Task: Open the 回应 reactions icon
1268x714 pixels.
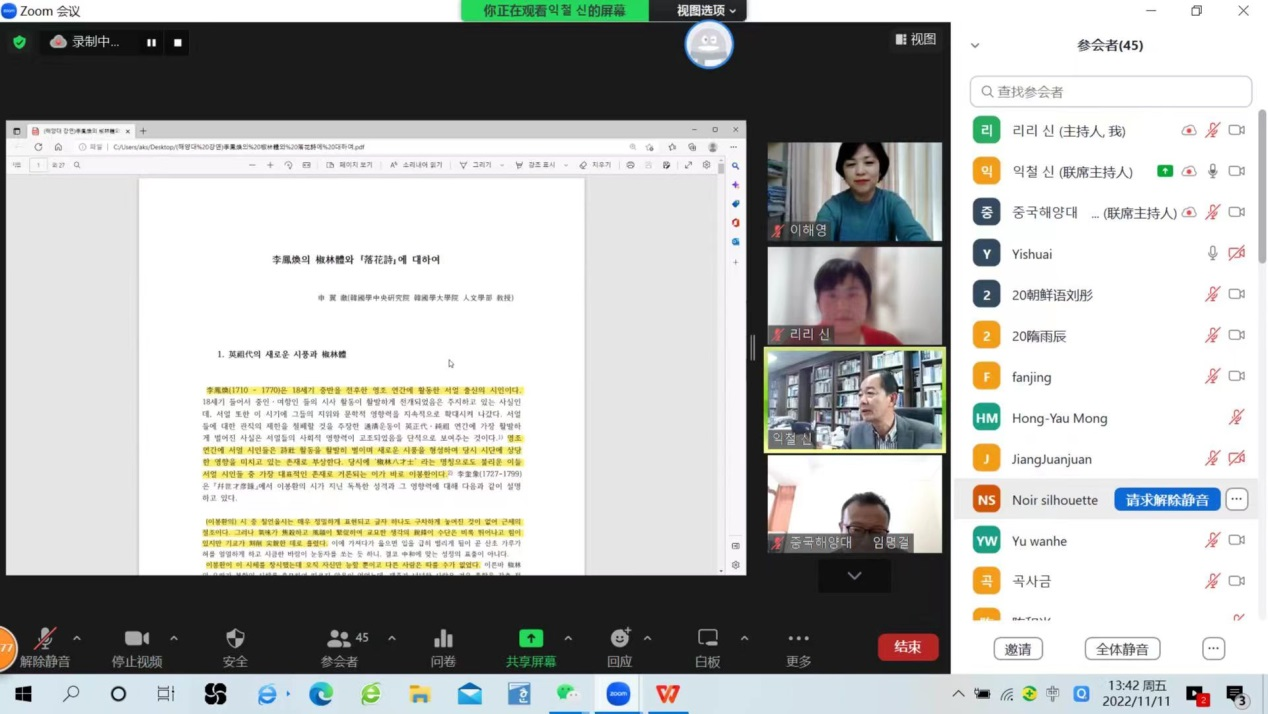Action: point(620,647)
